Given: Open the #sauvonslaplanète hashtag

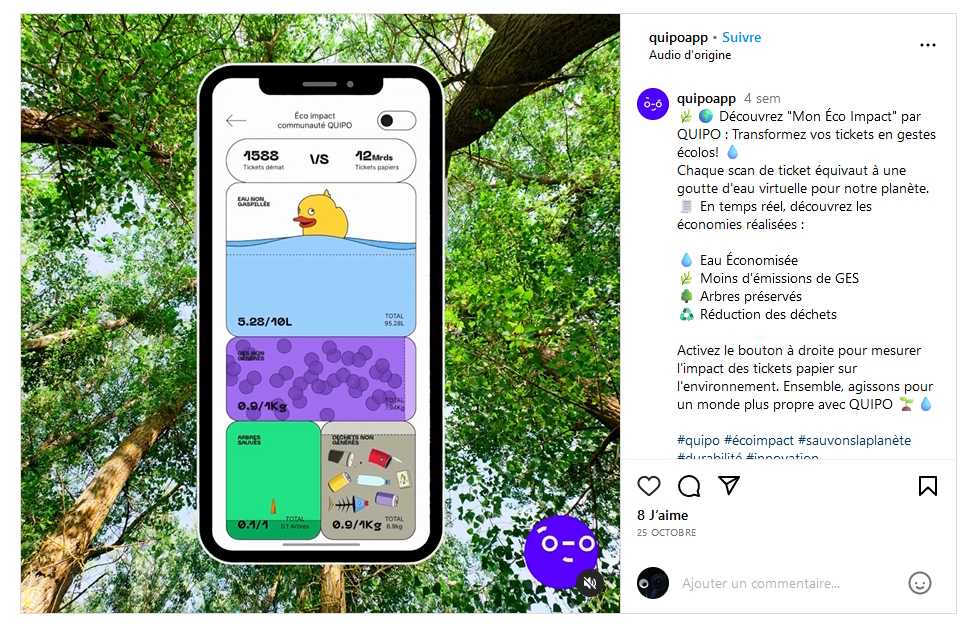Looking at the screenshot, I should [854, 440].
